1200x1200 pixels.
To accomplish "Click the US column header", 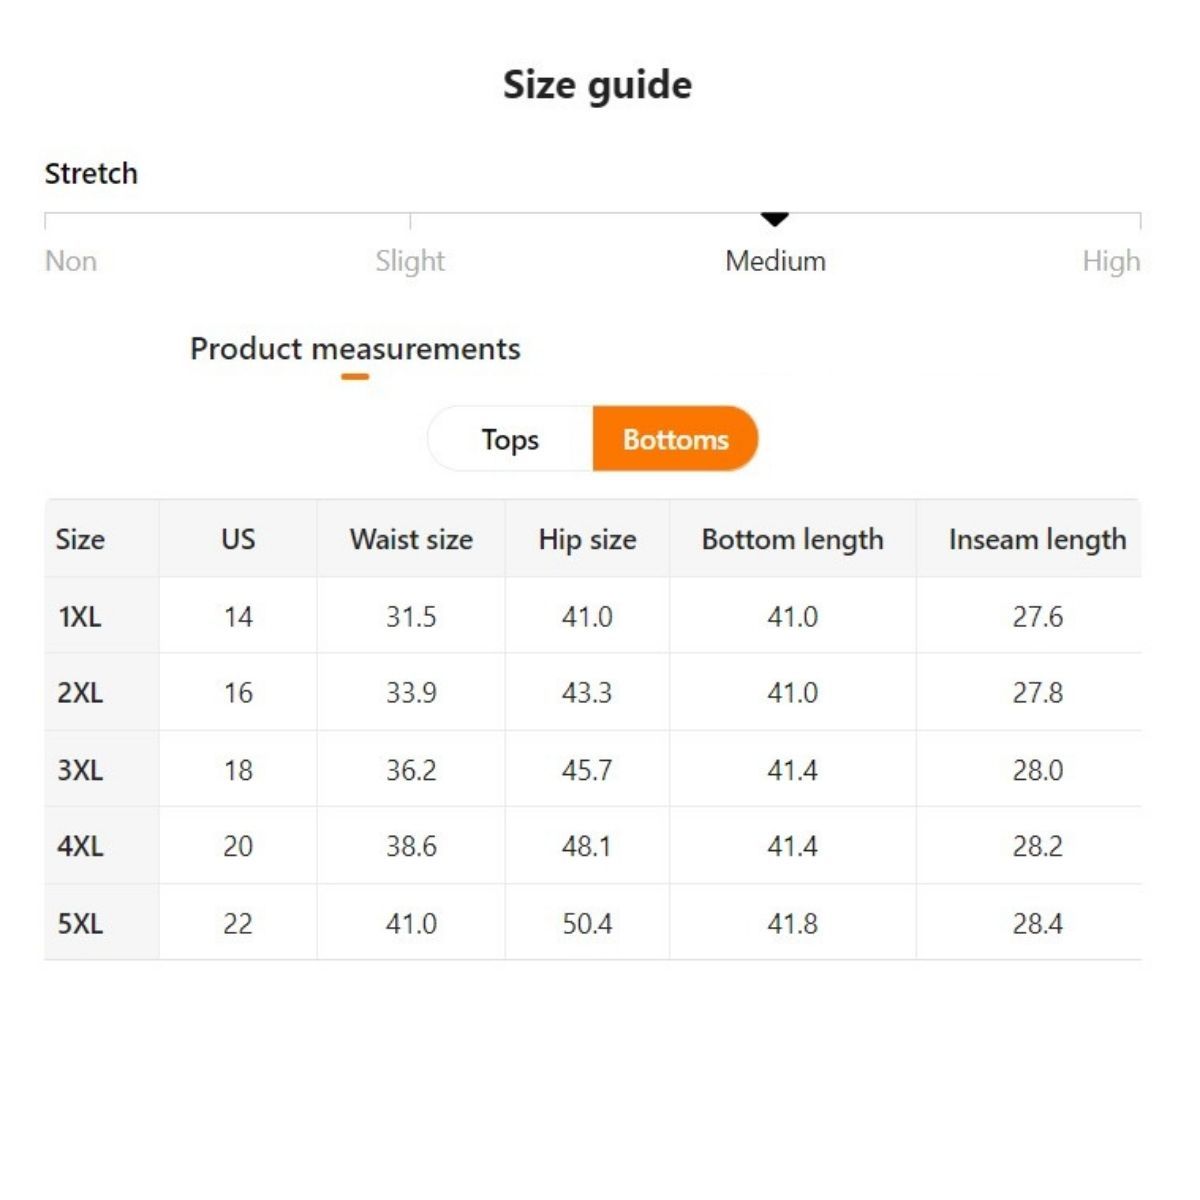I will click(x=238, y=539).
